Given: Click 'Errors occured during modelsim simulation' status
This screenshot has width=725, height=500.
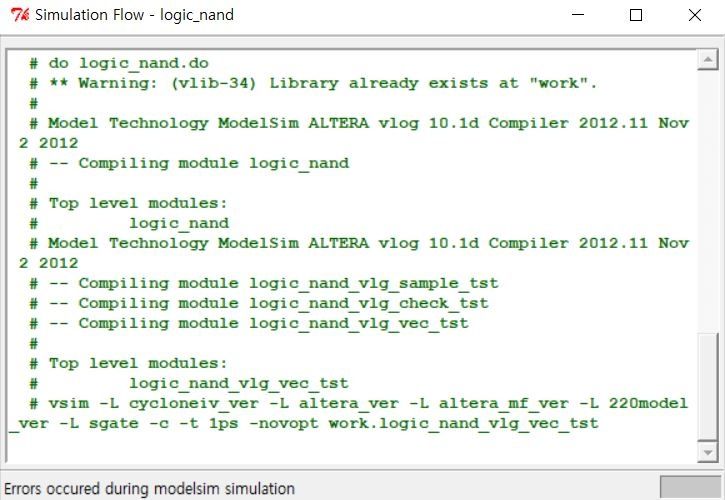Looking at the screenshot, I should pyautogui.click(x=149, y=489).
